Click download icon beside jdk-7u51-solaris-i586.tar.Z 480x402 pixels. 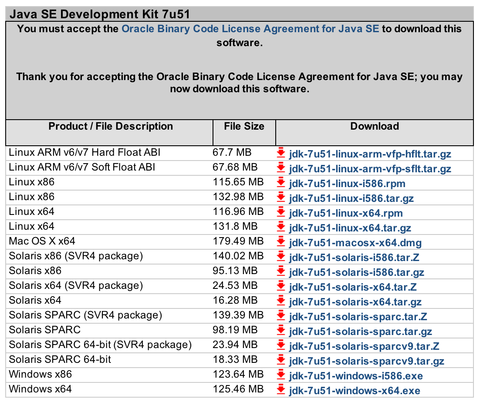pos(281,256)
